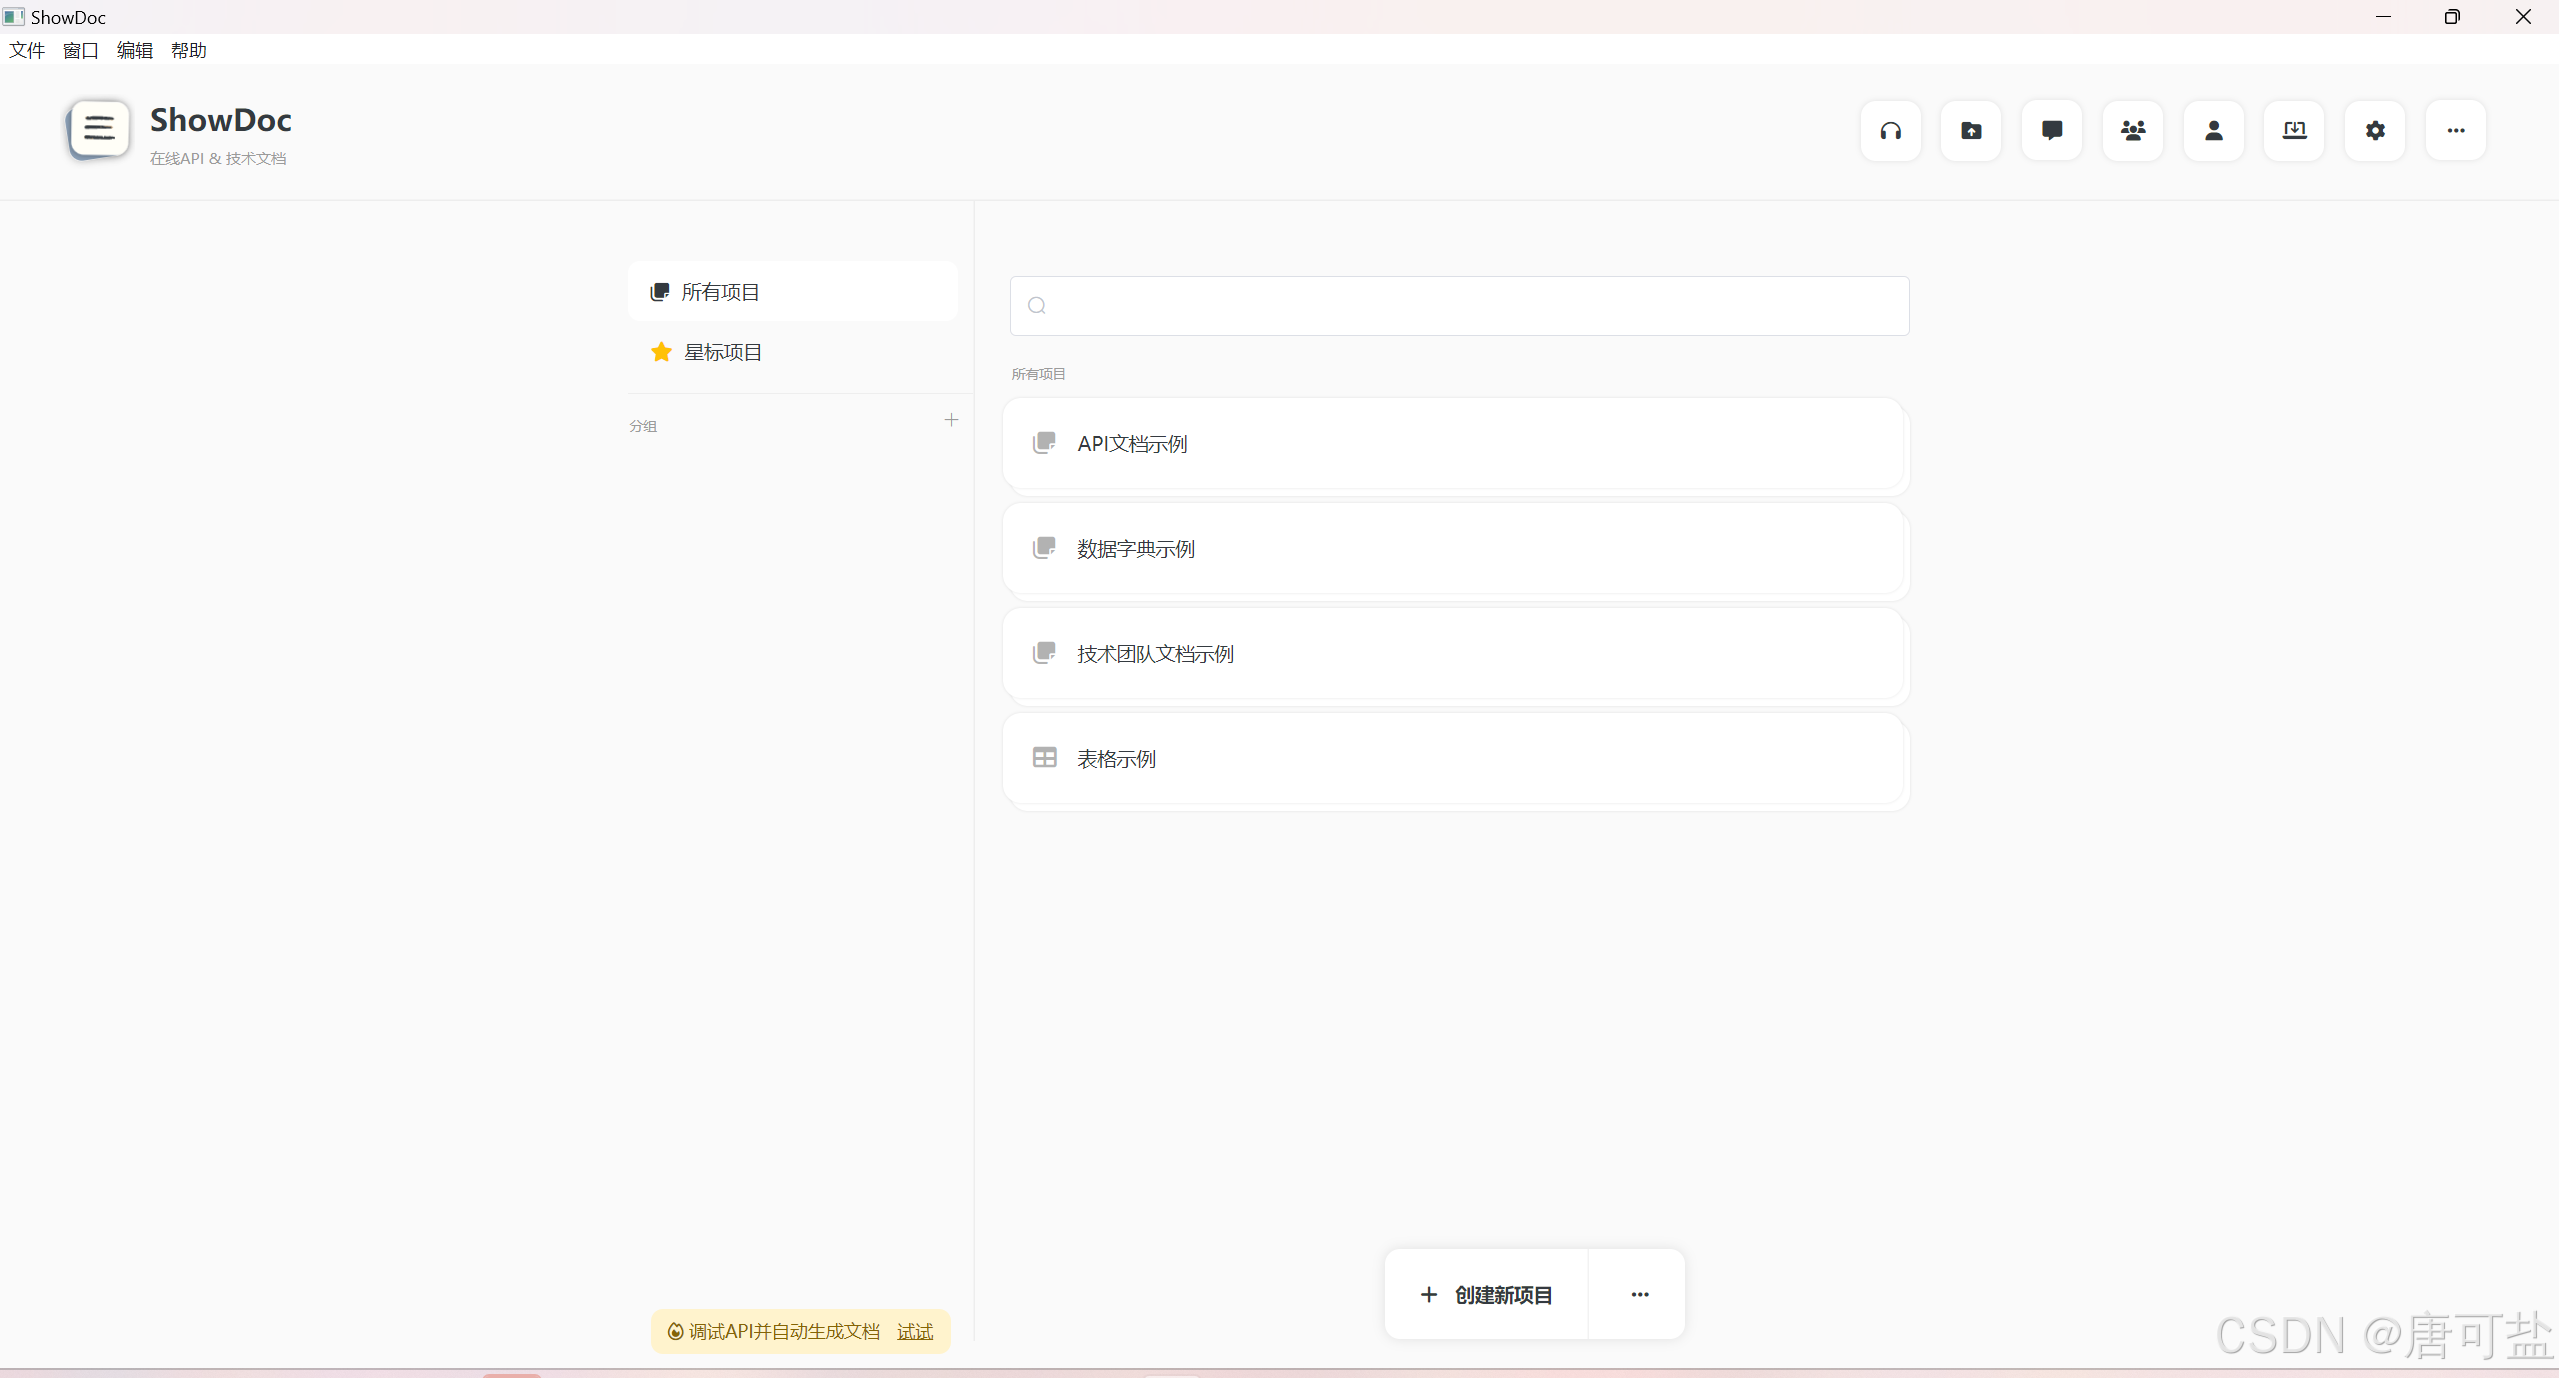Click the folder upload icon
2559x1378 pixels.
coord(1971,131)
